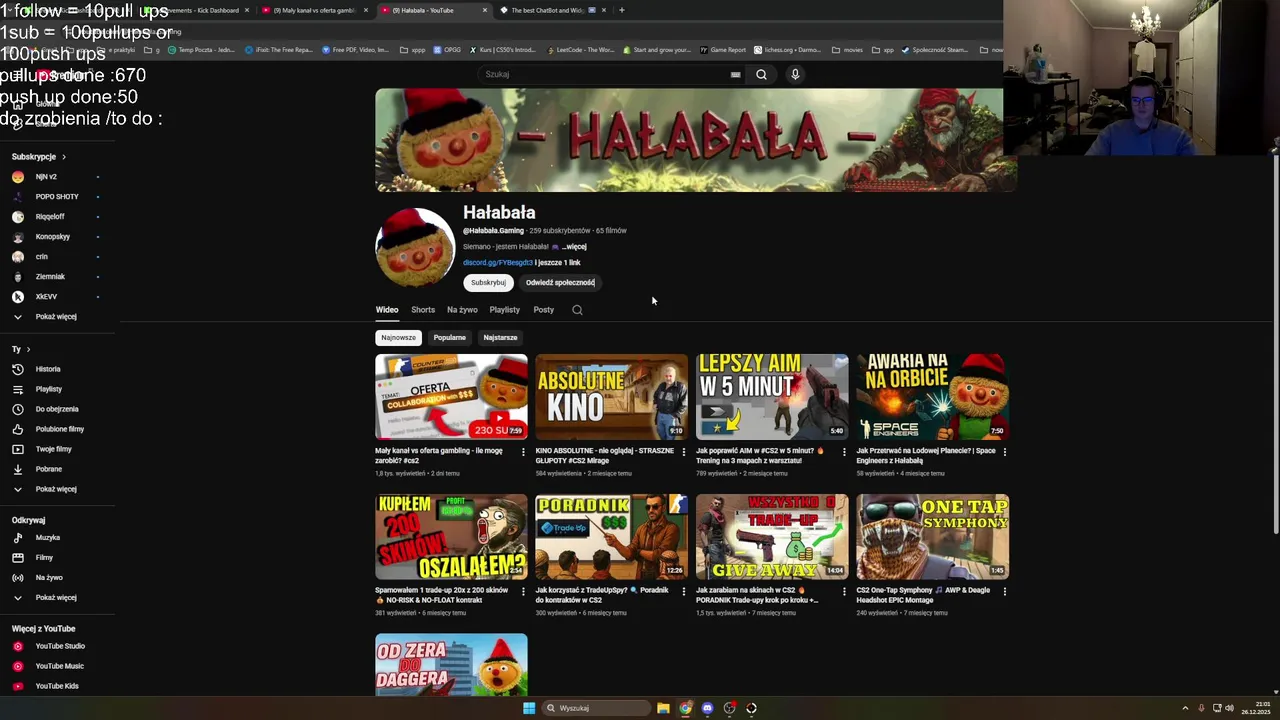The width and height of the screenshot is (1280, 720).
Task: Click the Hałabała channel avatar
Action: (415, 247)
